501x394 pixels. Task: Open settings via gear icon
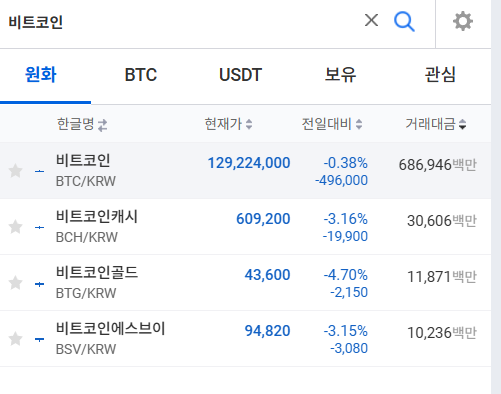(x=463, y=21)
